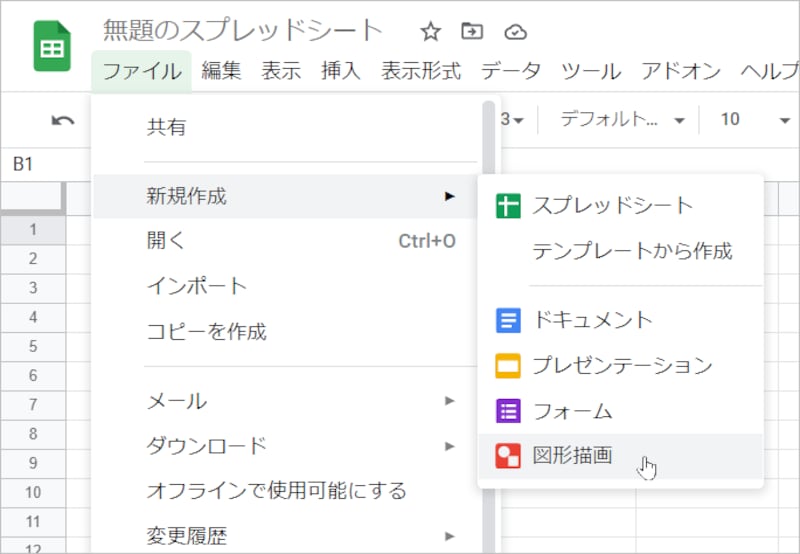800x554 pixels.
Task: Select row header 7
Action: tap(33, 405)
